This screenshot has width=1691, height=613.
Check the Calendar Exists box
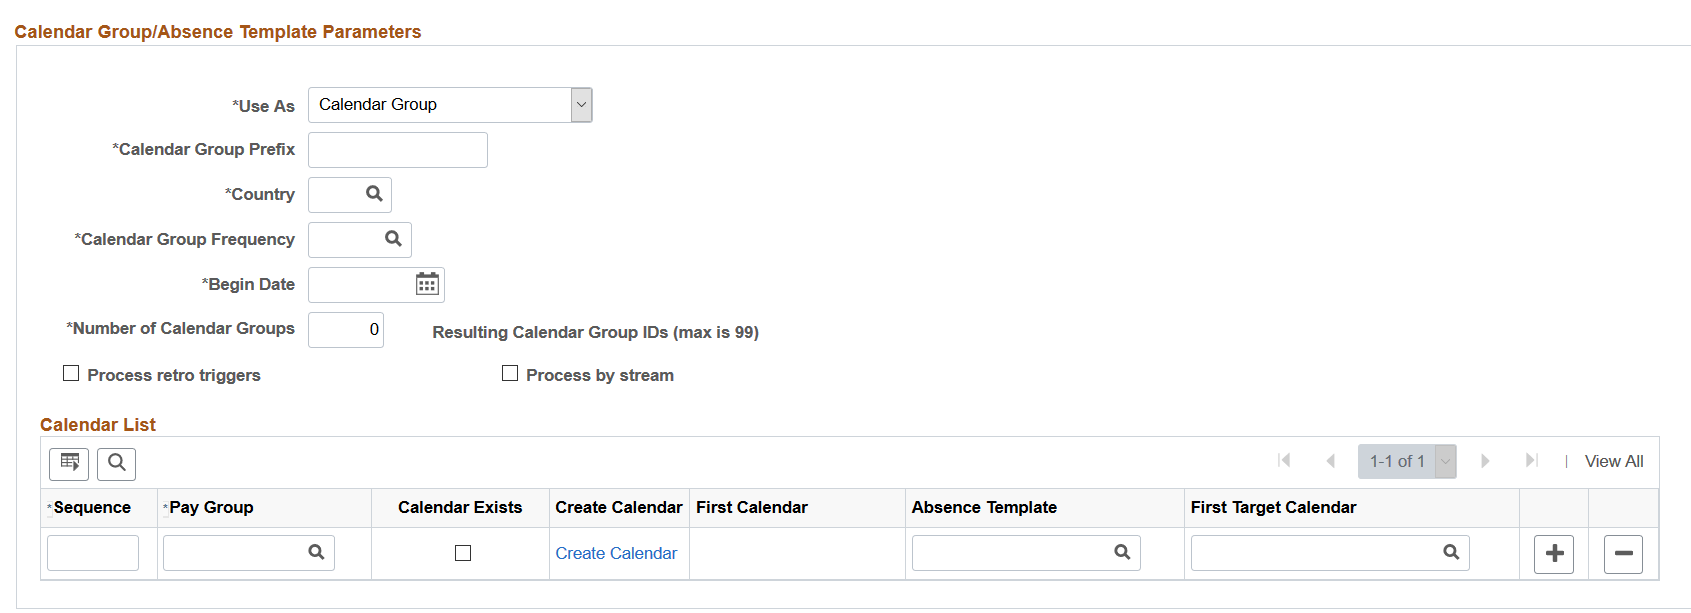coord(462,553)
